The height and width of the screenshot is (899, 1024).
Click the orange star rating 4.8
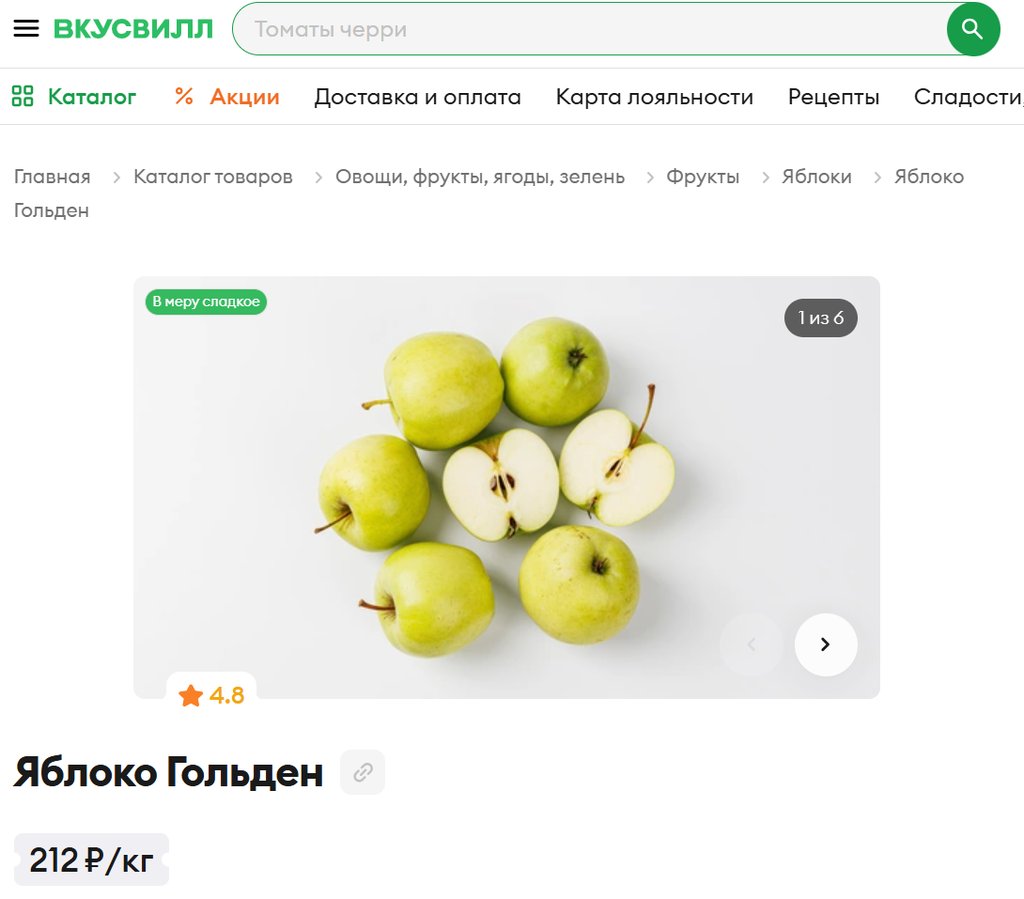point(211,695)
